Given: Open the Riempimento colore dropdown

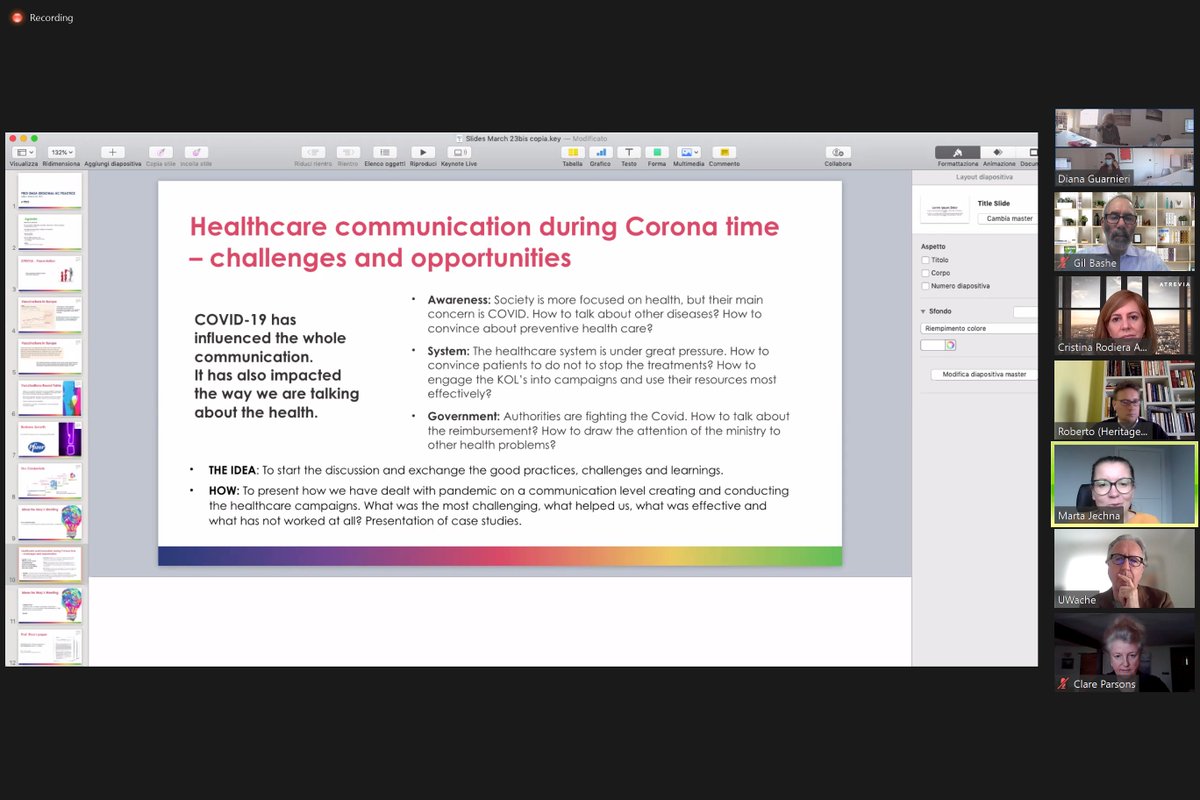Looking at the screenshot, I should coord(979,328).
